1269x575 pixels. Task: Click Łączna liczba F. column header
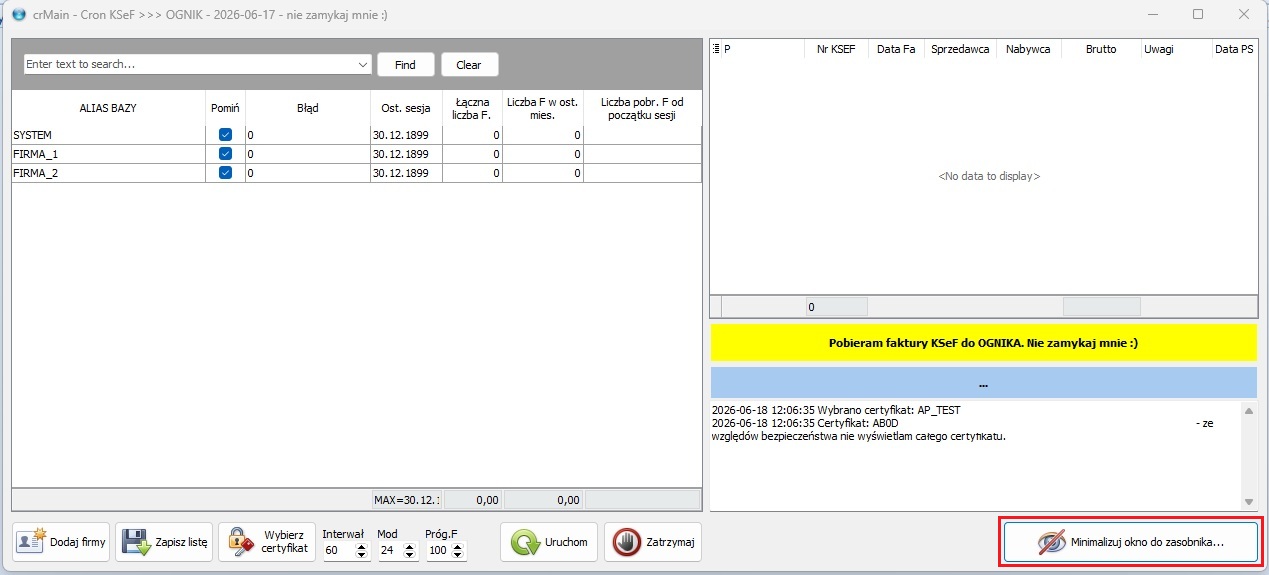pos(472,108)
